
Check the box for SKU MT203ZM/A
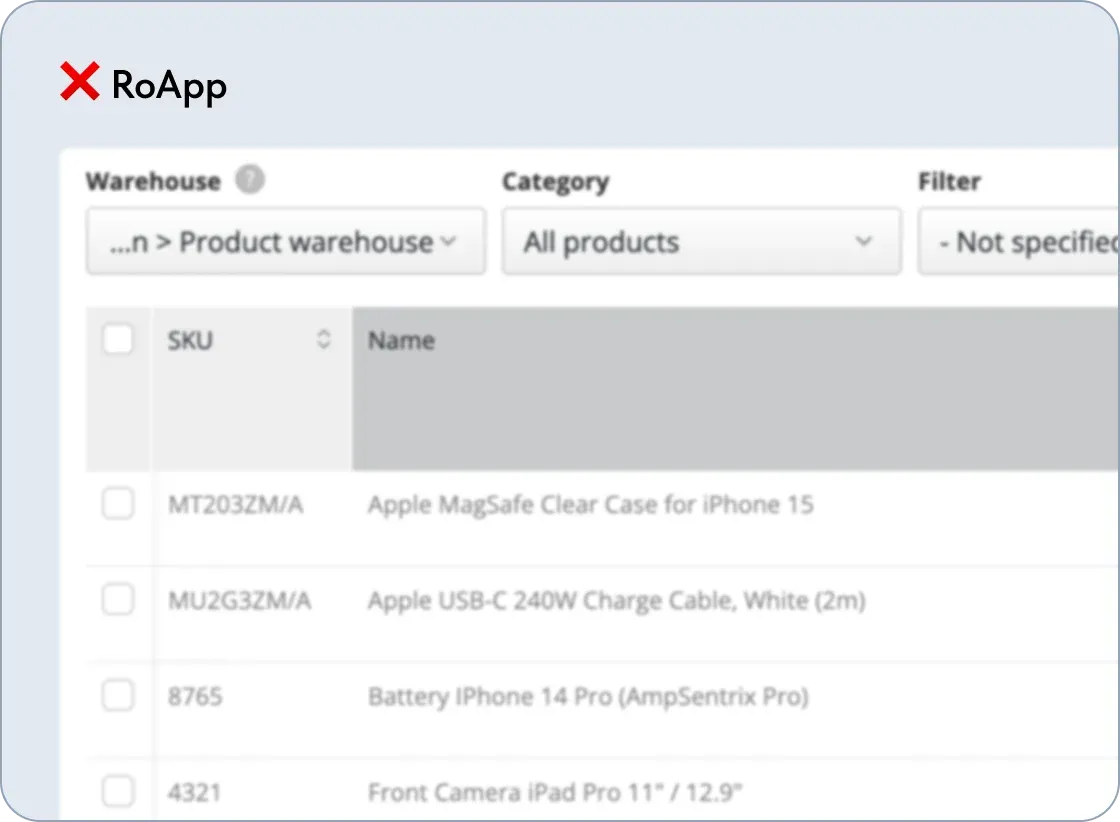tap(118, 504)
